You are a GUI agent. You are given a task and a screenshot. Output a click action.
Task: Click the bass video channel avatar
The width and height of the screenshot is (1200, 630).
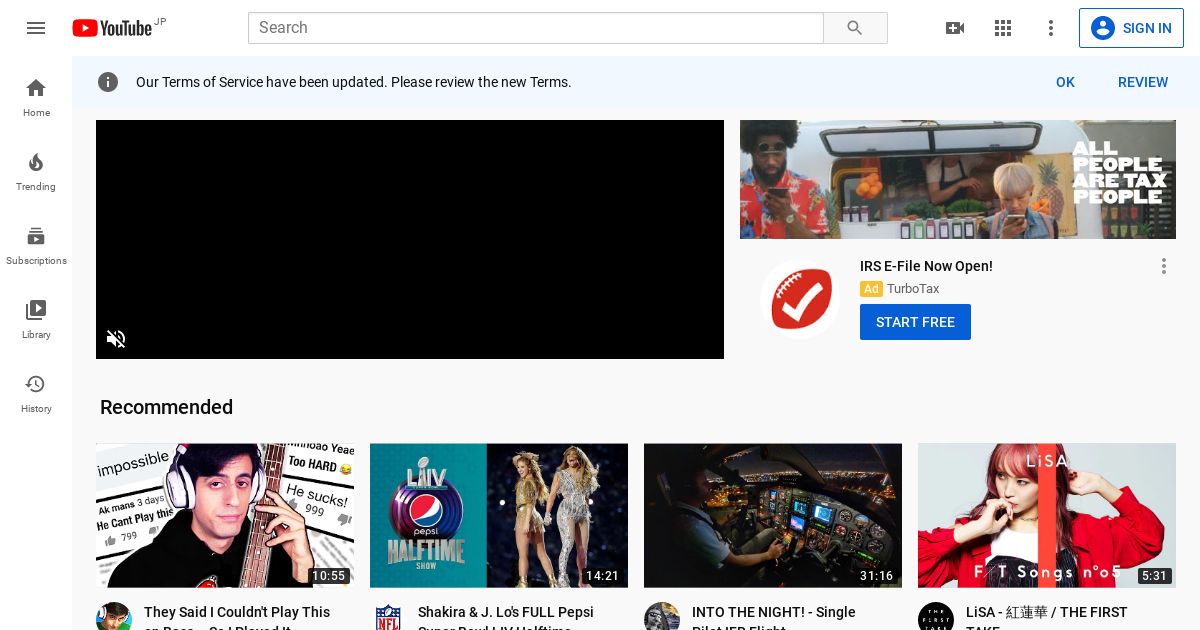coord(114,617)
